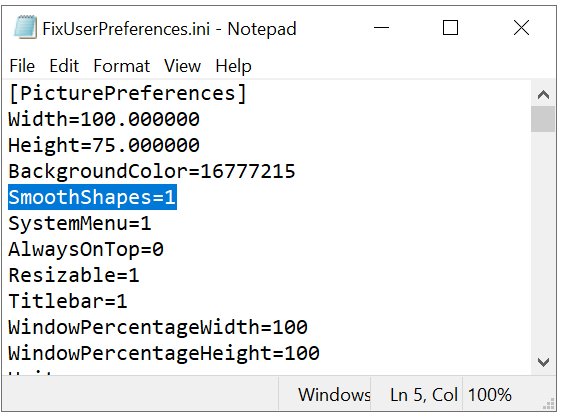Open the Edit menu
Viewport: 568px width, 416px height.
tap(64, 66)
